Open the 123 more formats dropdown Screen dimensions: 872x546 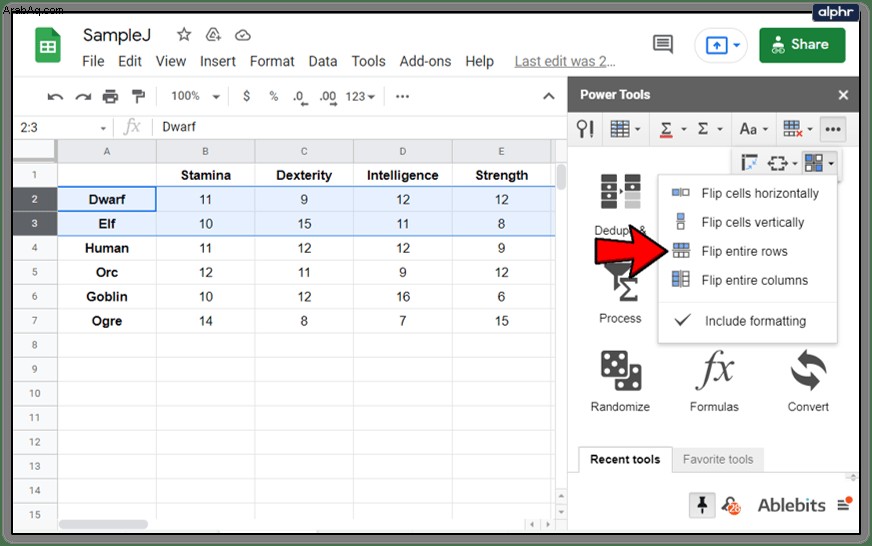point(360,97)
